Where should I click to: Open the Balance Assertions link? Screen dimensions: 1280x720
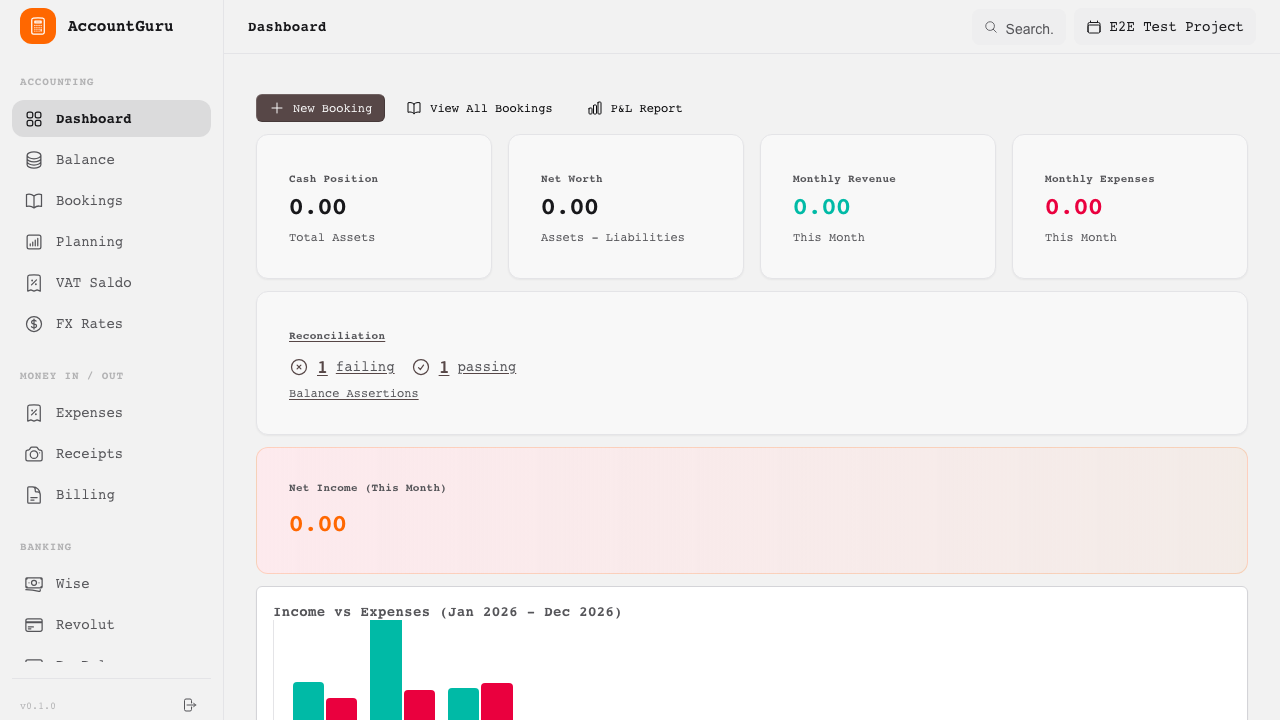point(353,393)
